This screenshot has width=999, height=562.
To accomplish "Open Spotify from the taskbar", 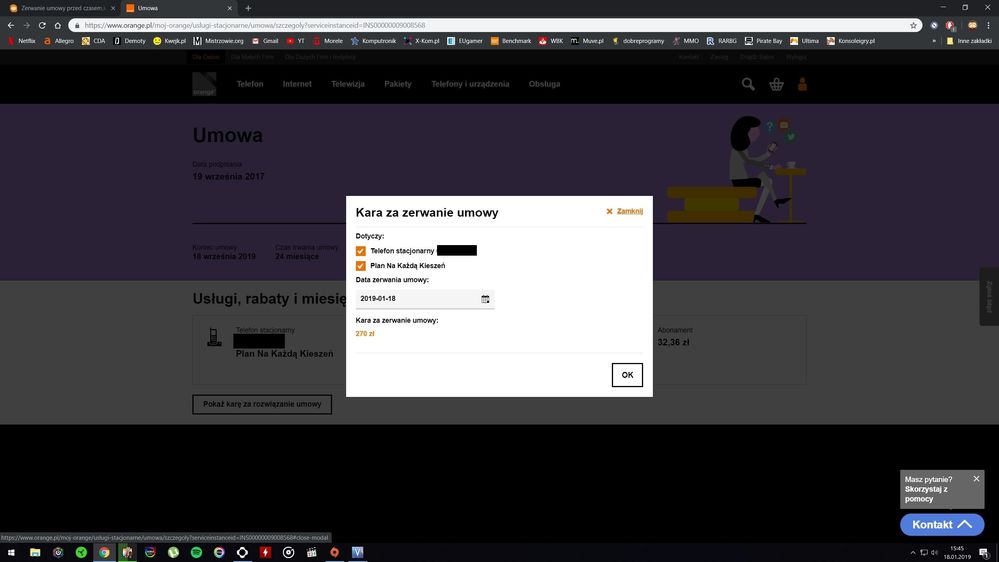I will point(196,552).
